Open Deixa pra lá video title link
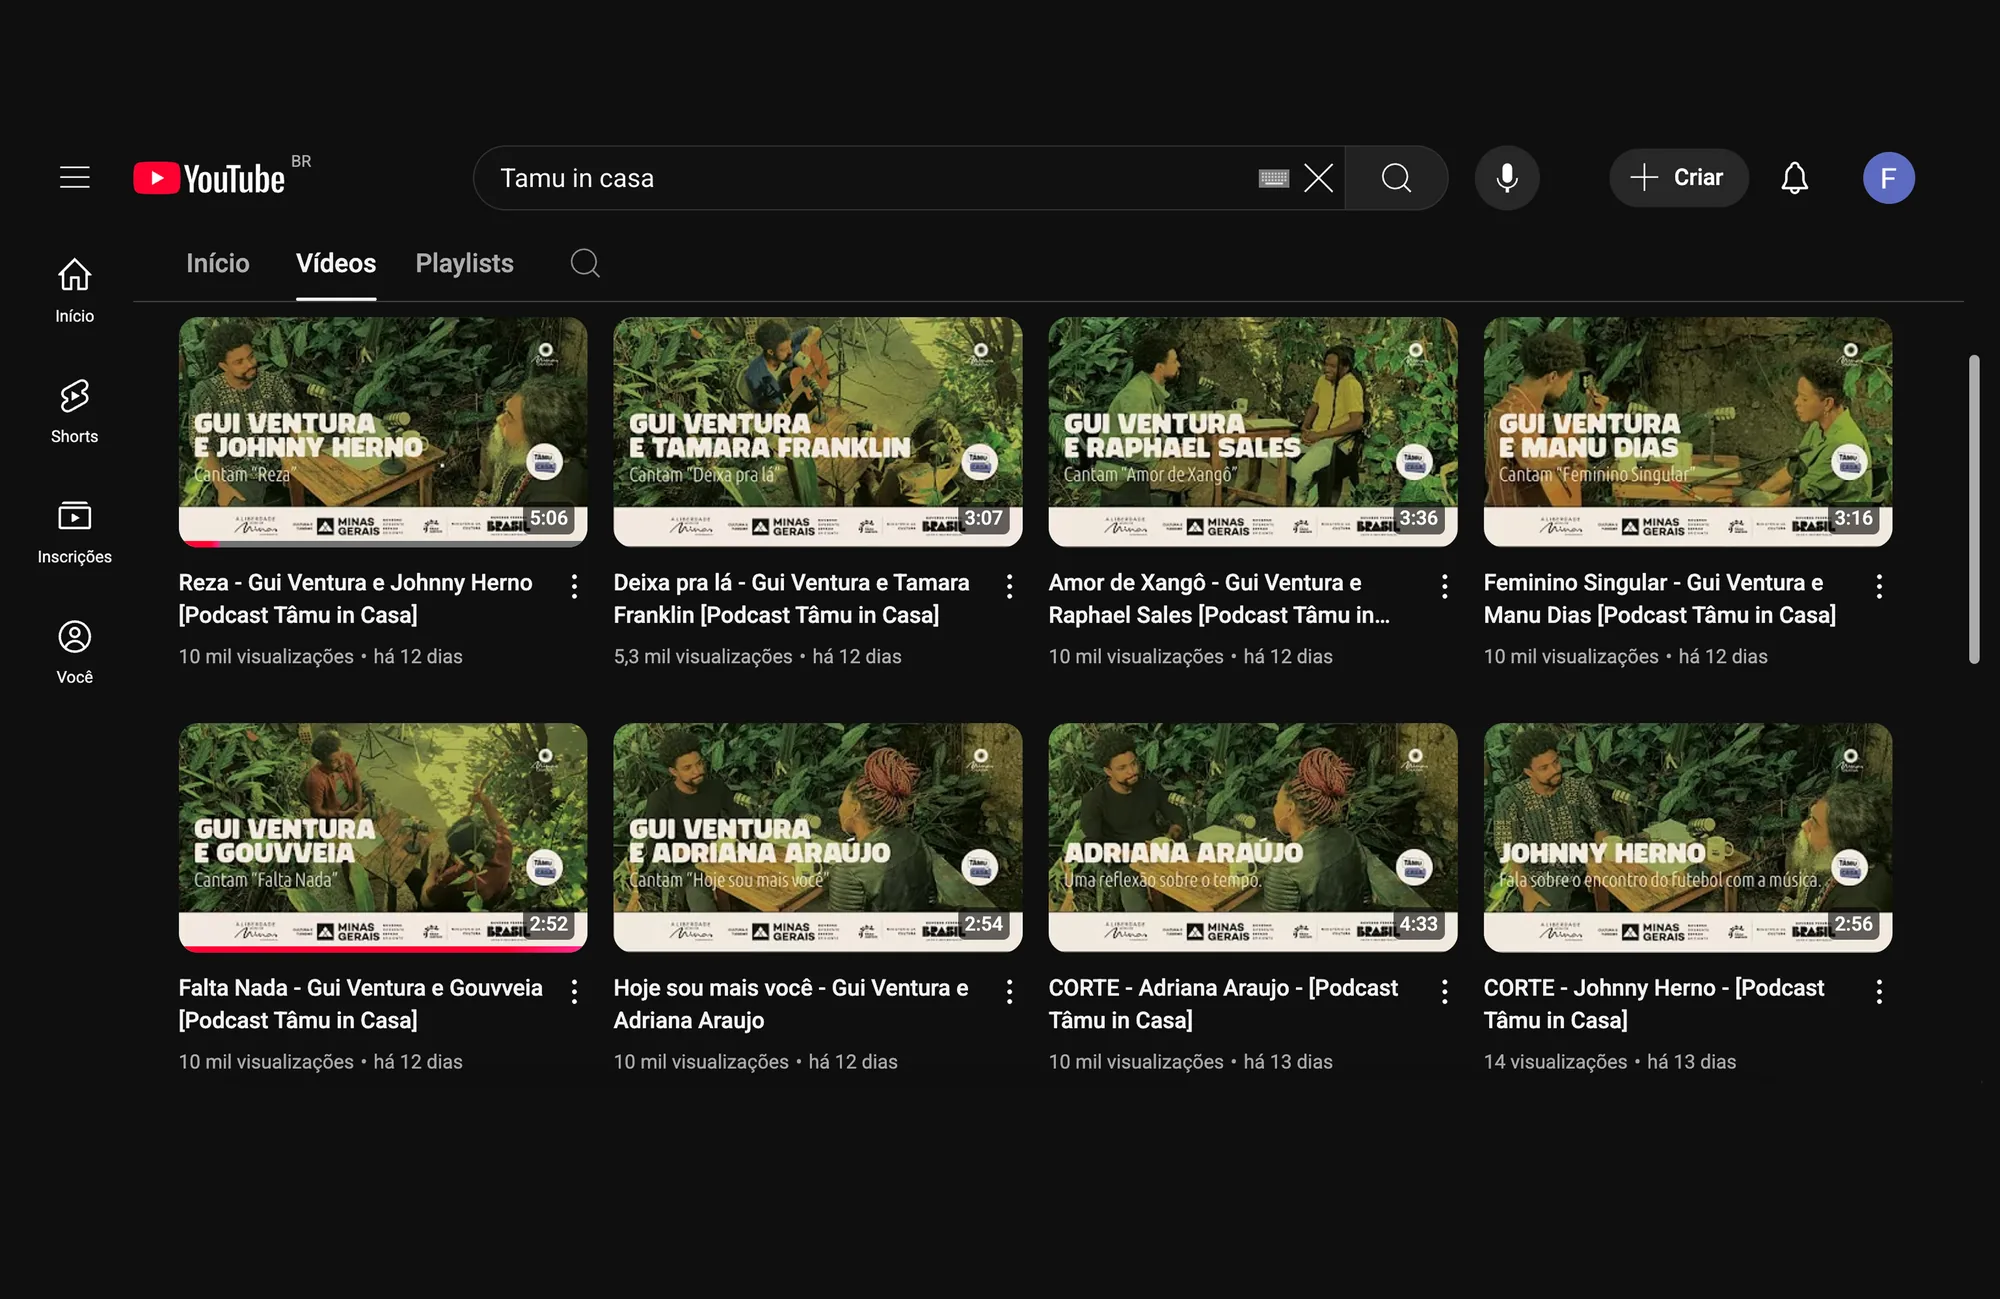 click(x=791, y=598)
